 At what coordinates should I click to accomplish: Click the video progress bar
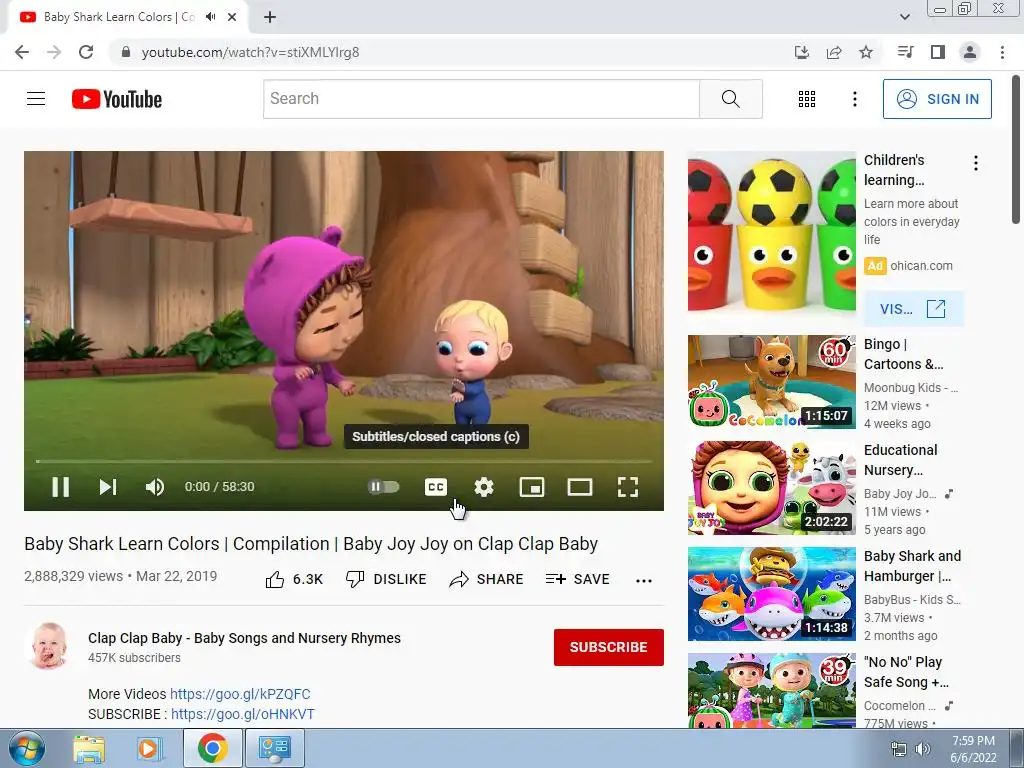(x=344, y=461)
